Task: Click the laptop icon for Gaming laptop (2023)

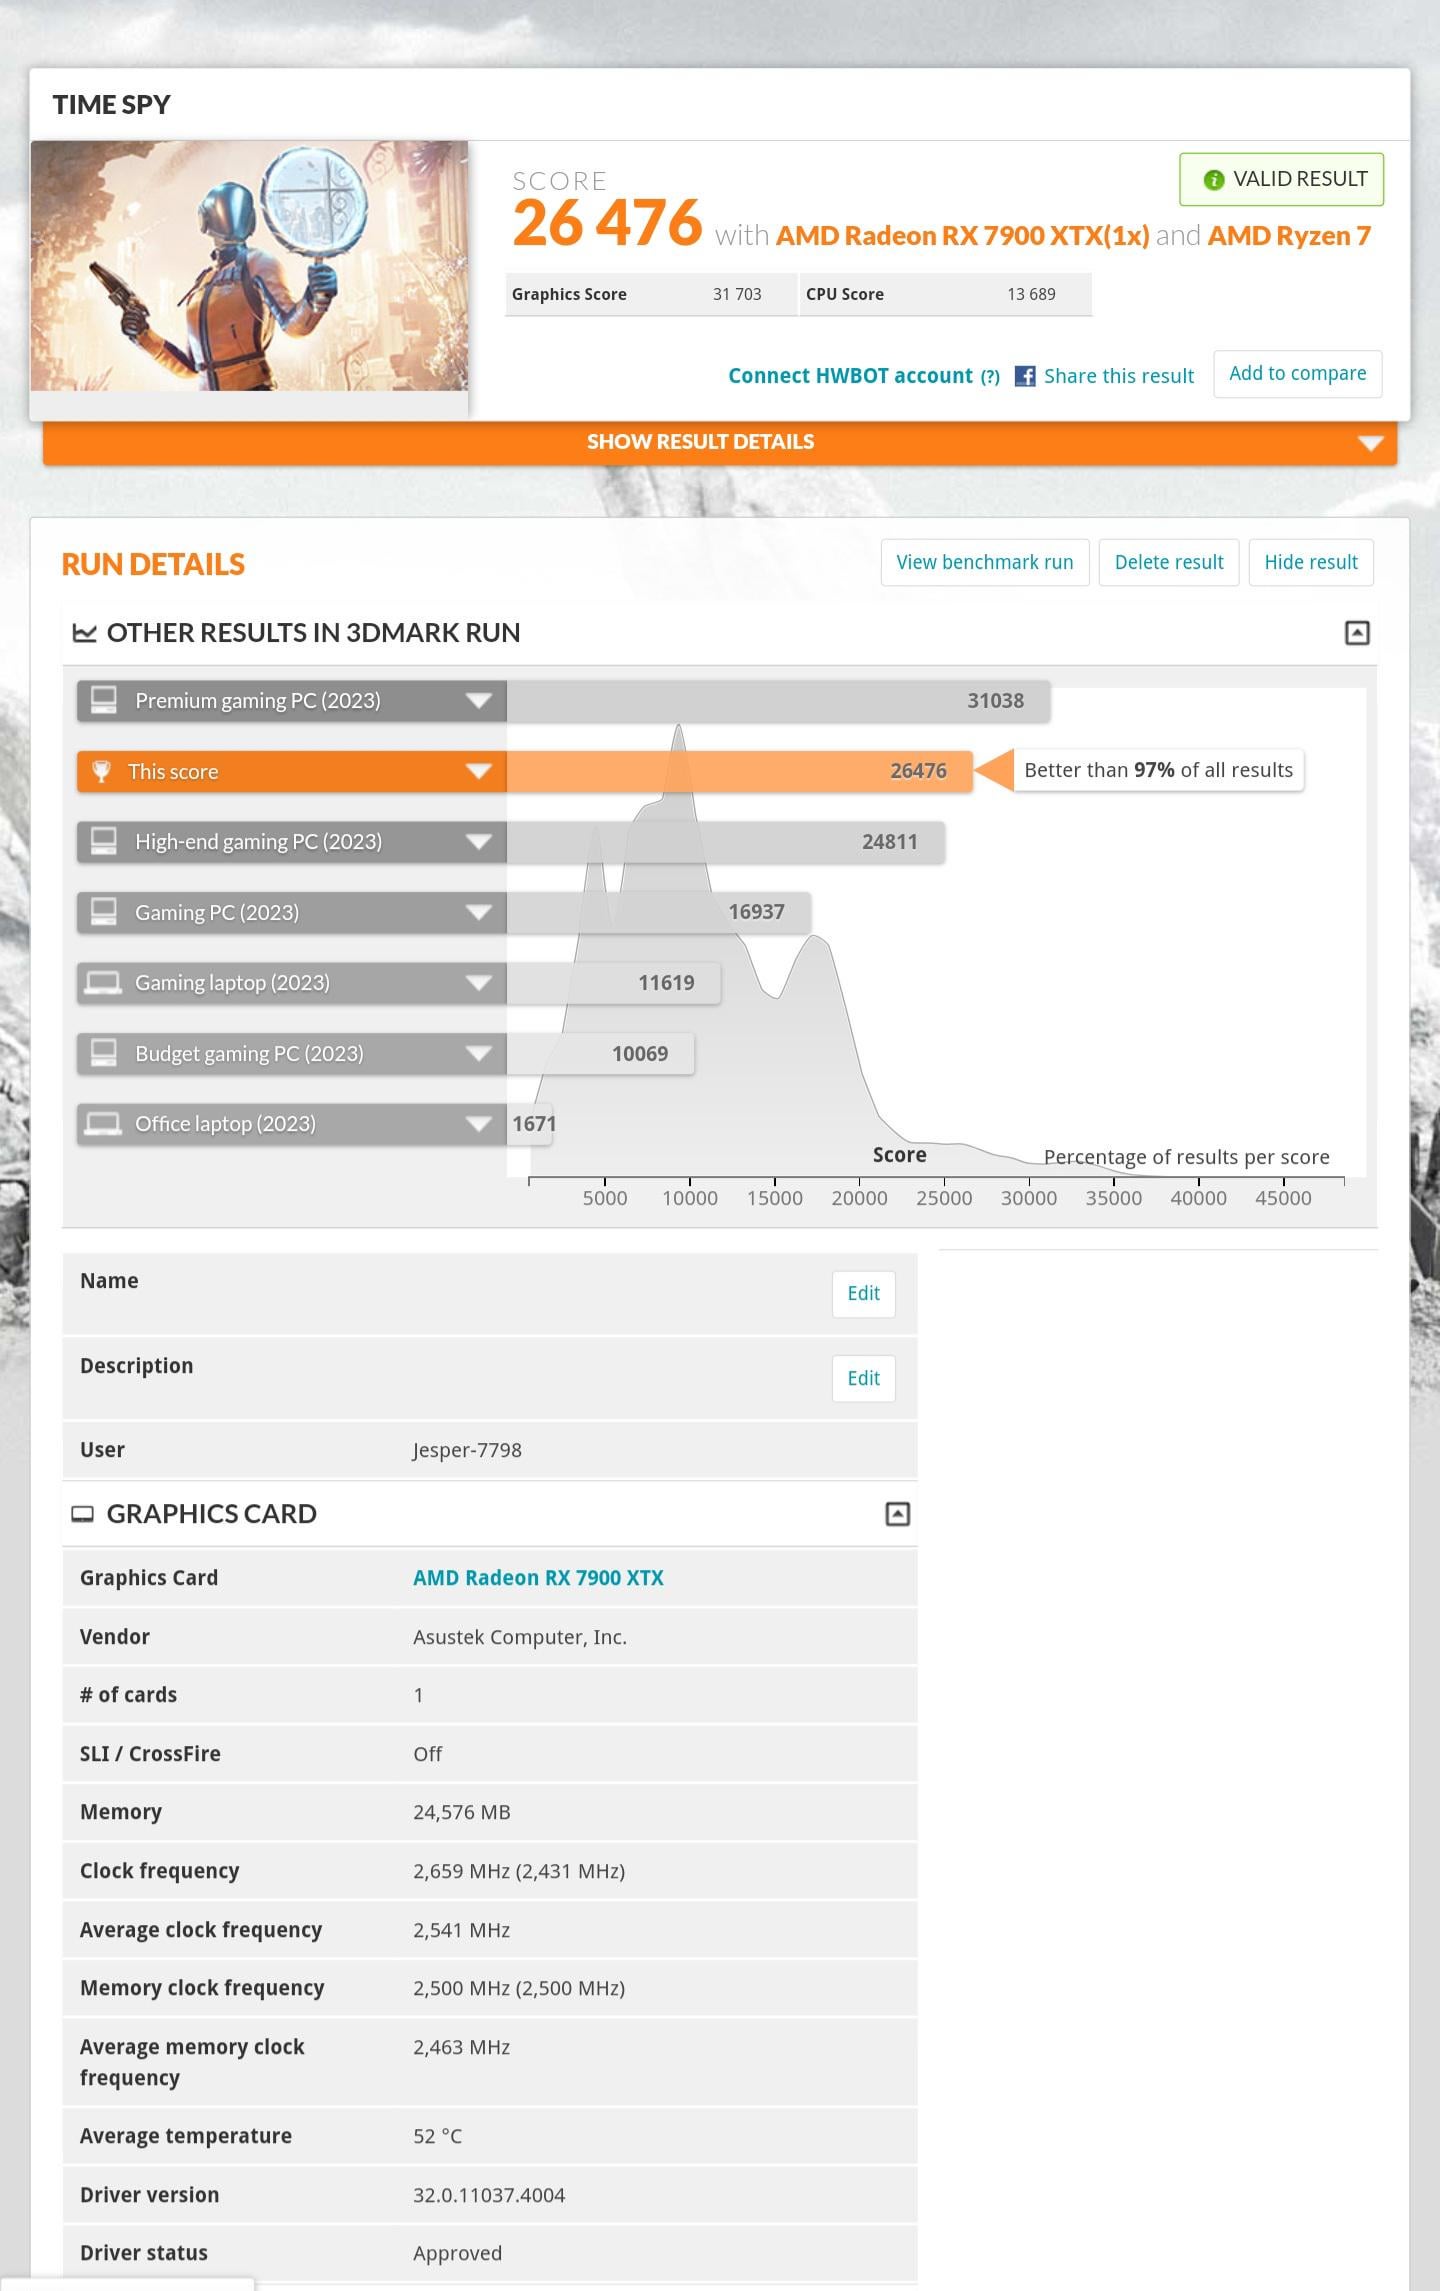Action: (x=103, y=983)
